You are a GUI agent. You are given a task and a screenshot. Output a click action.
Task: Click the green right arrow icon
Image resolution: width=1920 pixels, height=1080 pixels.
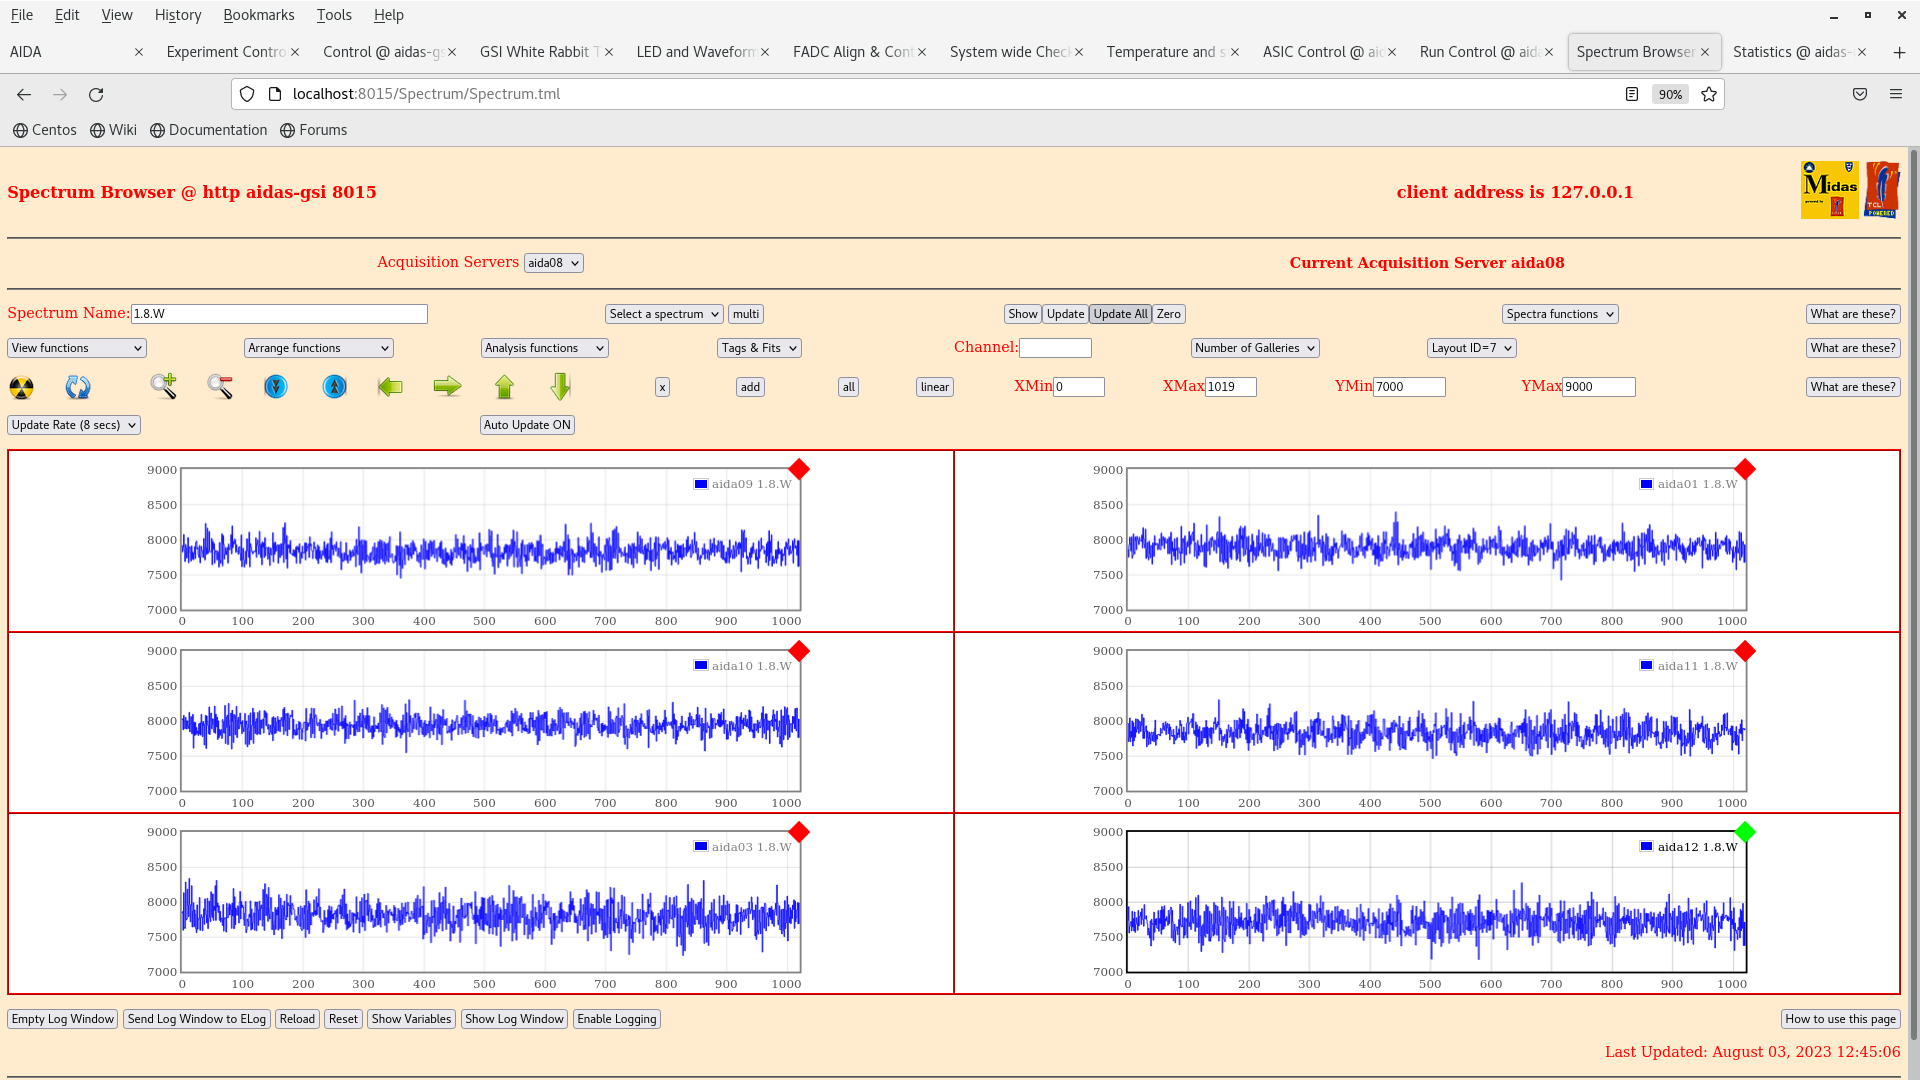(x=447, y=387)
